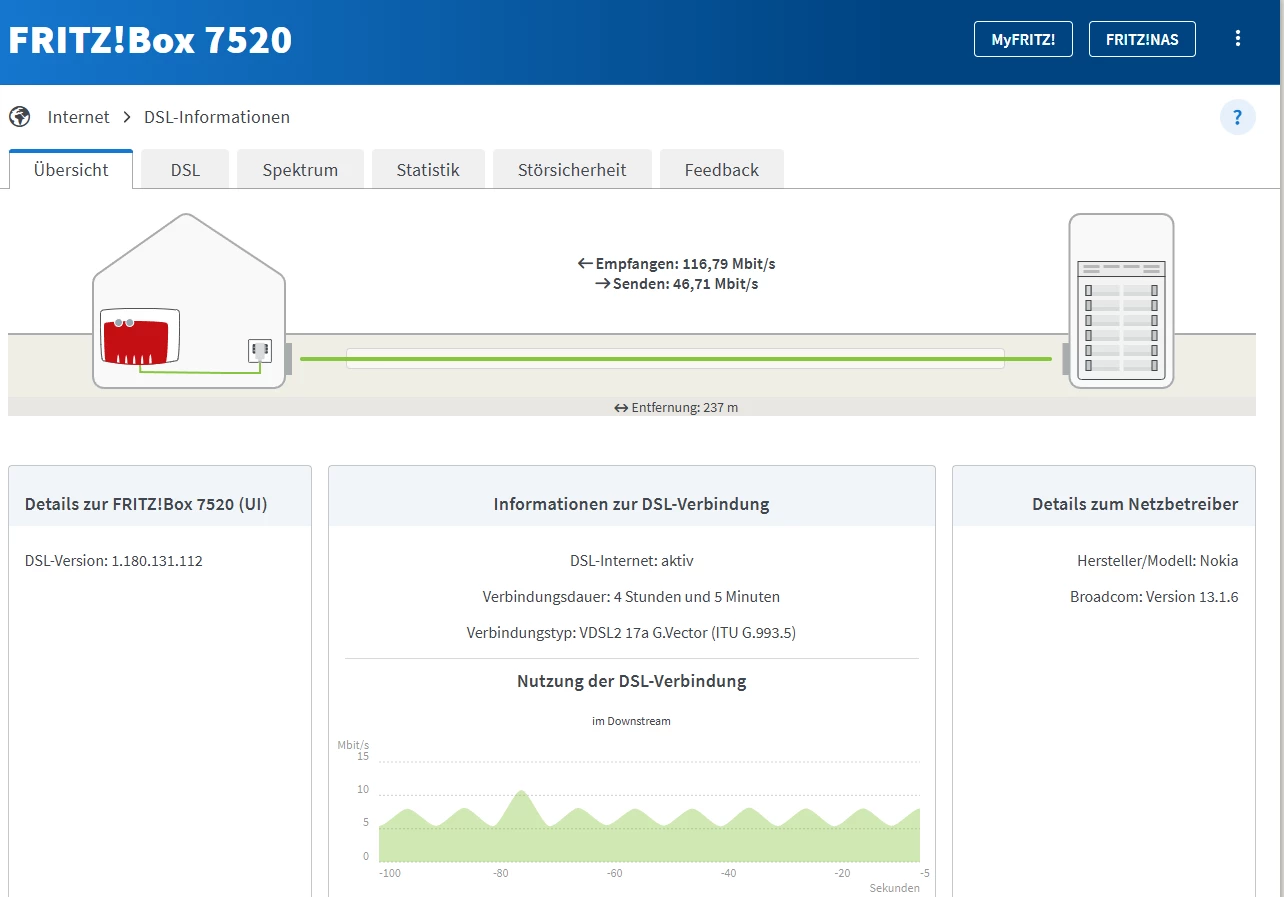
Task: Open the three-dot options menu
Action: coord(1238,39)
